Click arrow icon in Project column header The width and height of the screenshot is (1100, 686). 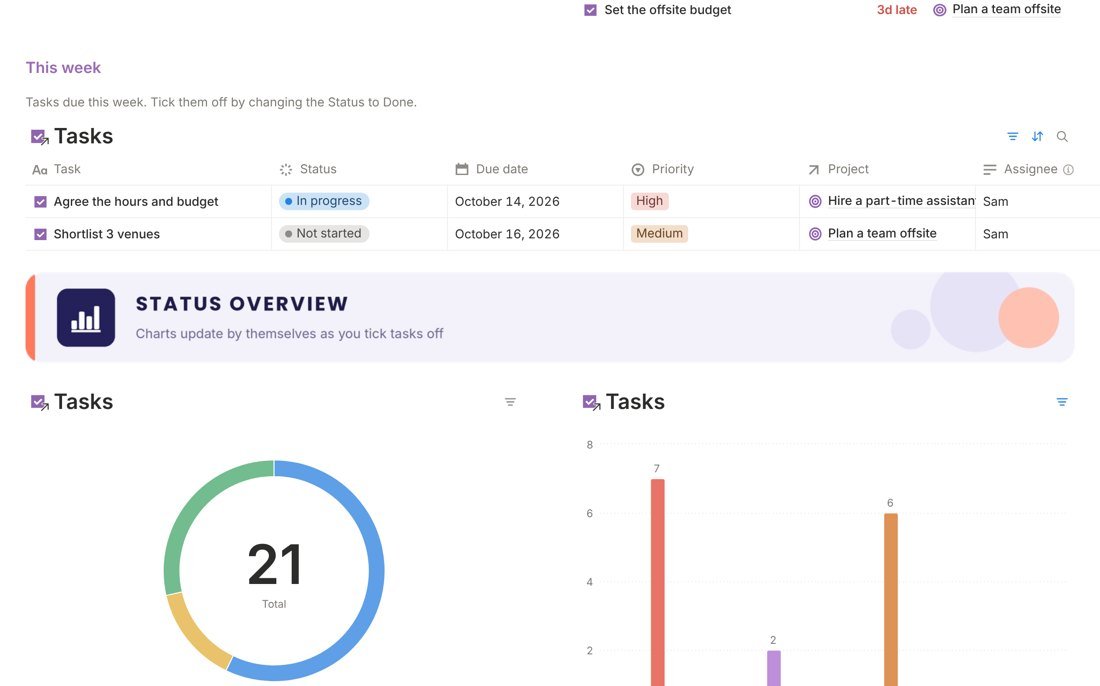coord(814,169)
